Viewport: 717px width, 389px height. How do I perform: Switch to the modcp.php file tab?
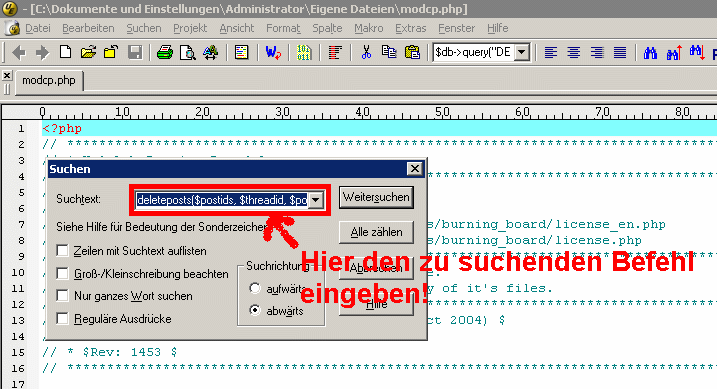[x=49, y=80]
